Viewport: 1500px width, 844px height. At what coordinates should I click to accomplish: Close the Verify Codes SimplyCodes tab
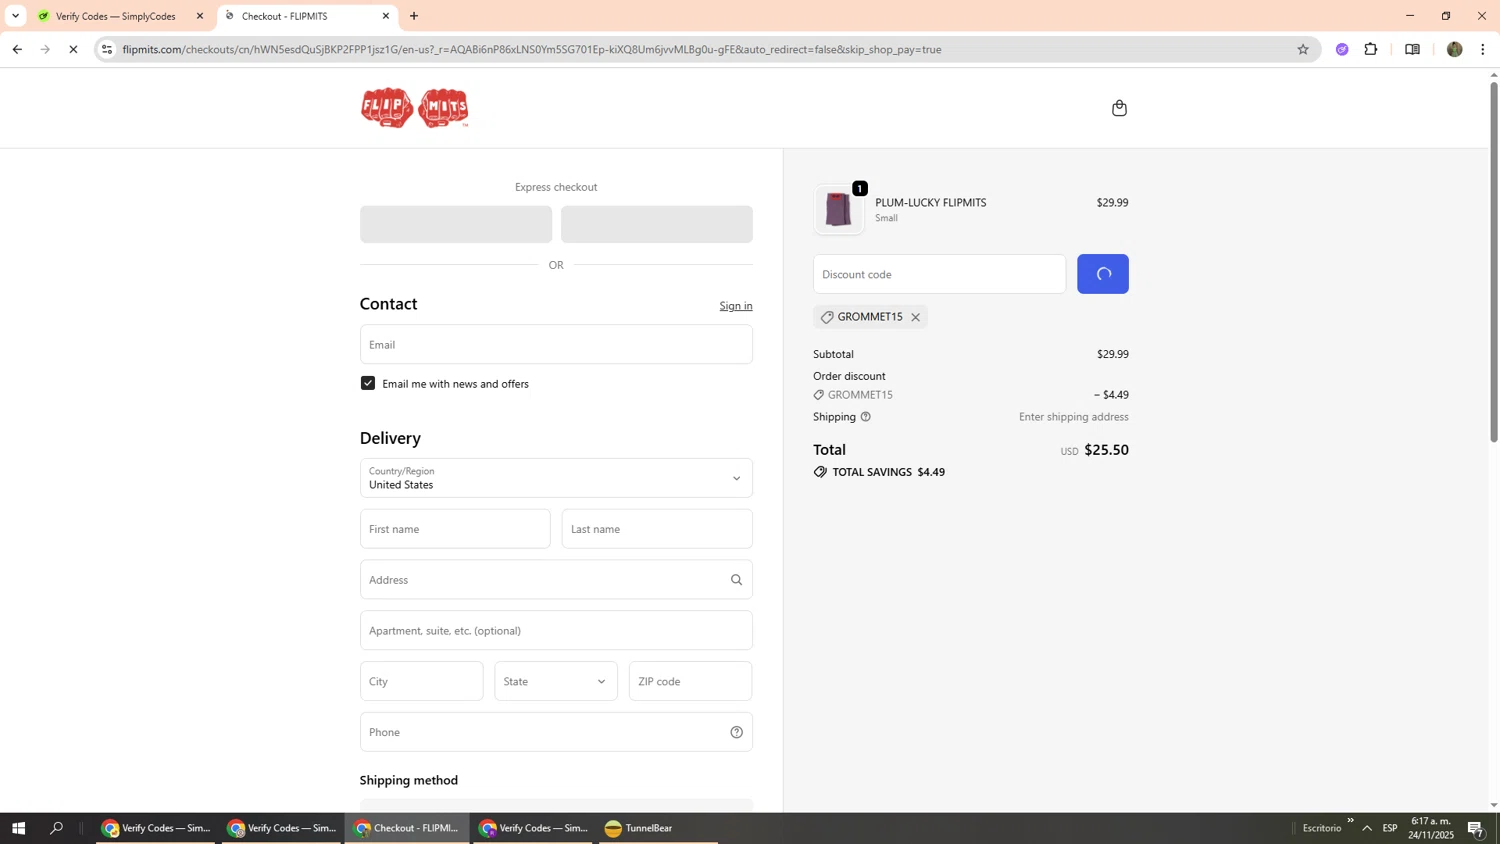tap(199, 16)
